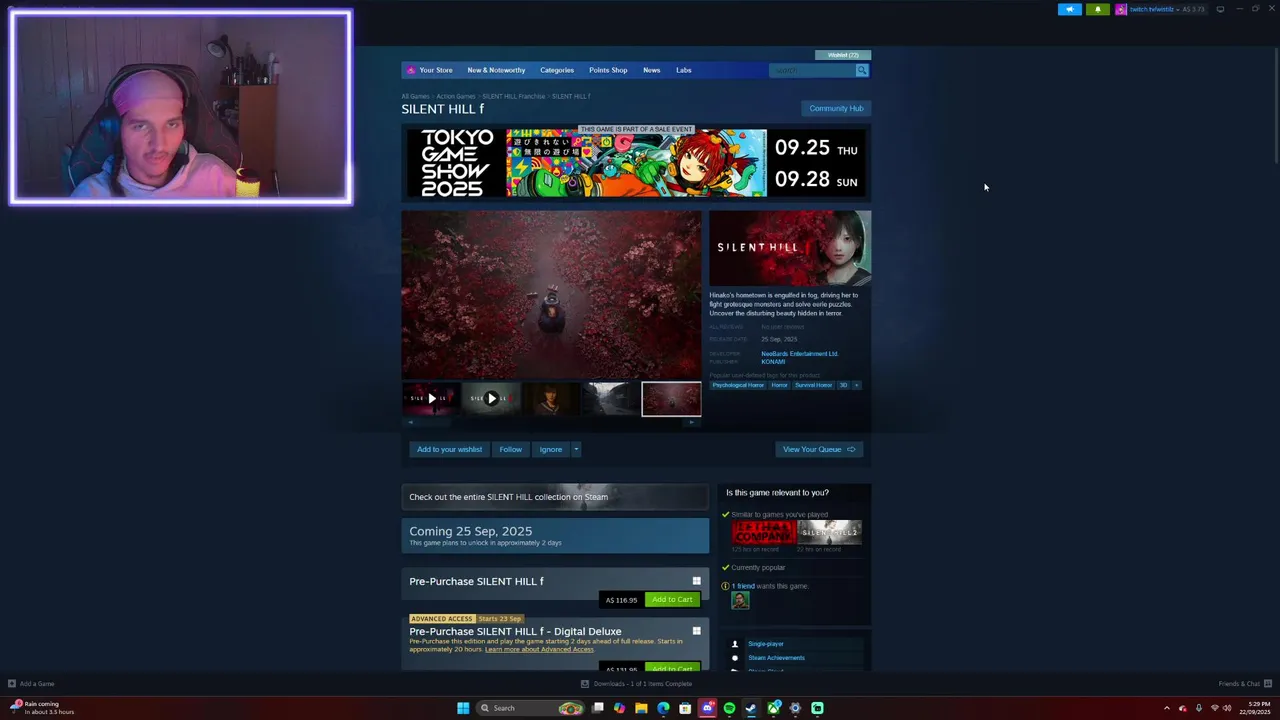The width and height of the screenshot is (1280, 720).
Task: Click the store search magnifier icon
Action: [x=862, y=70]
